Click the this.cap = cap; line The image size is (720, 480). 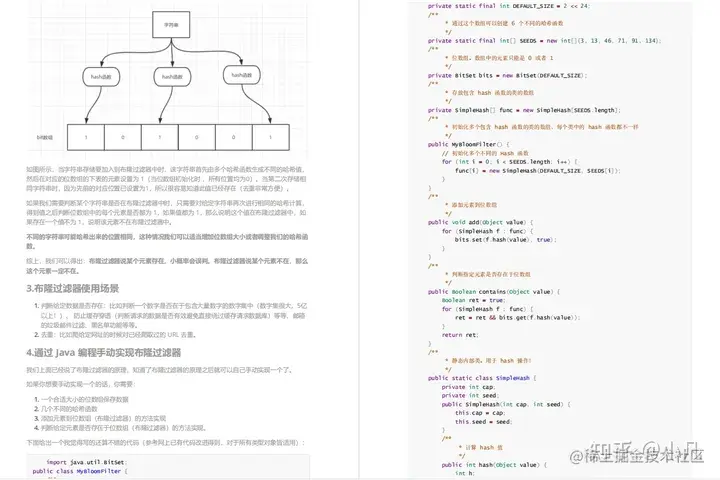pyautogui.click(x=479, y=413)
